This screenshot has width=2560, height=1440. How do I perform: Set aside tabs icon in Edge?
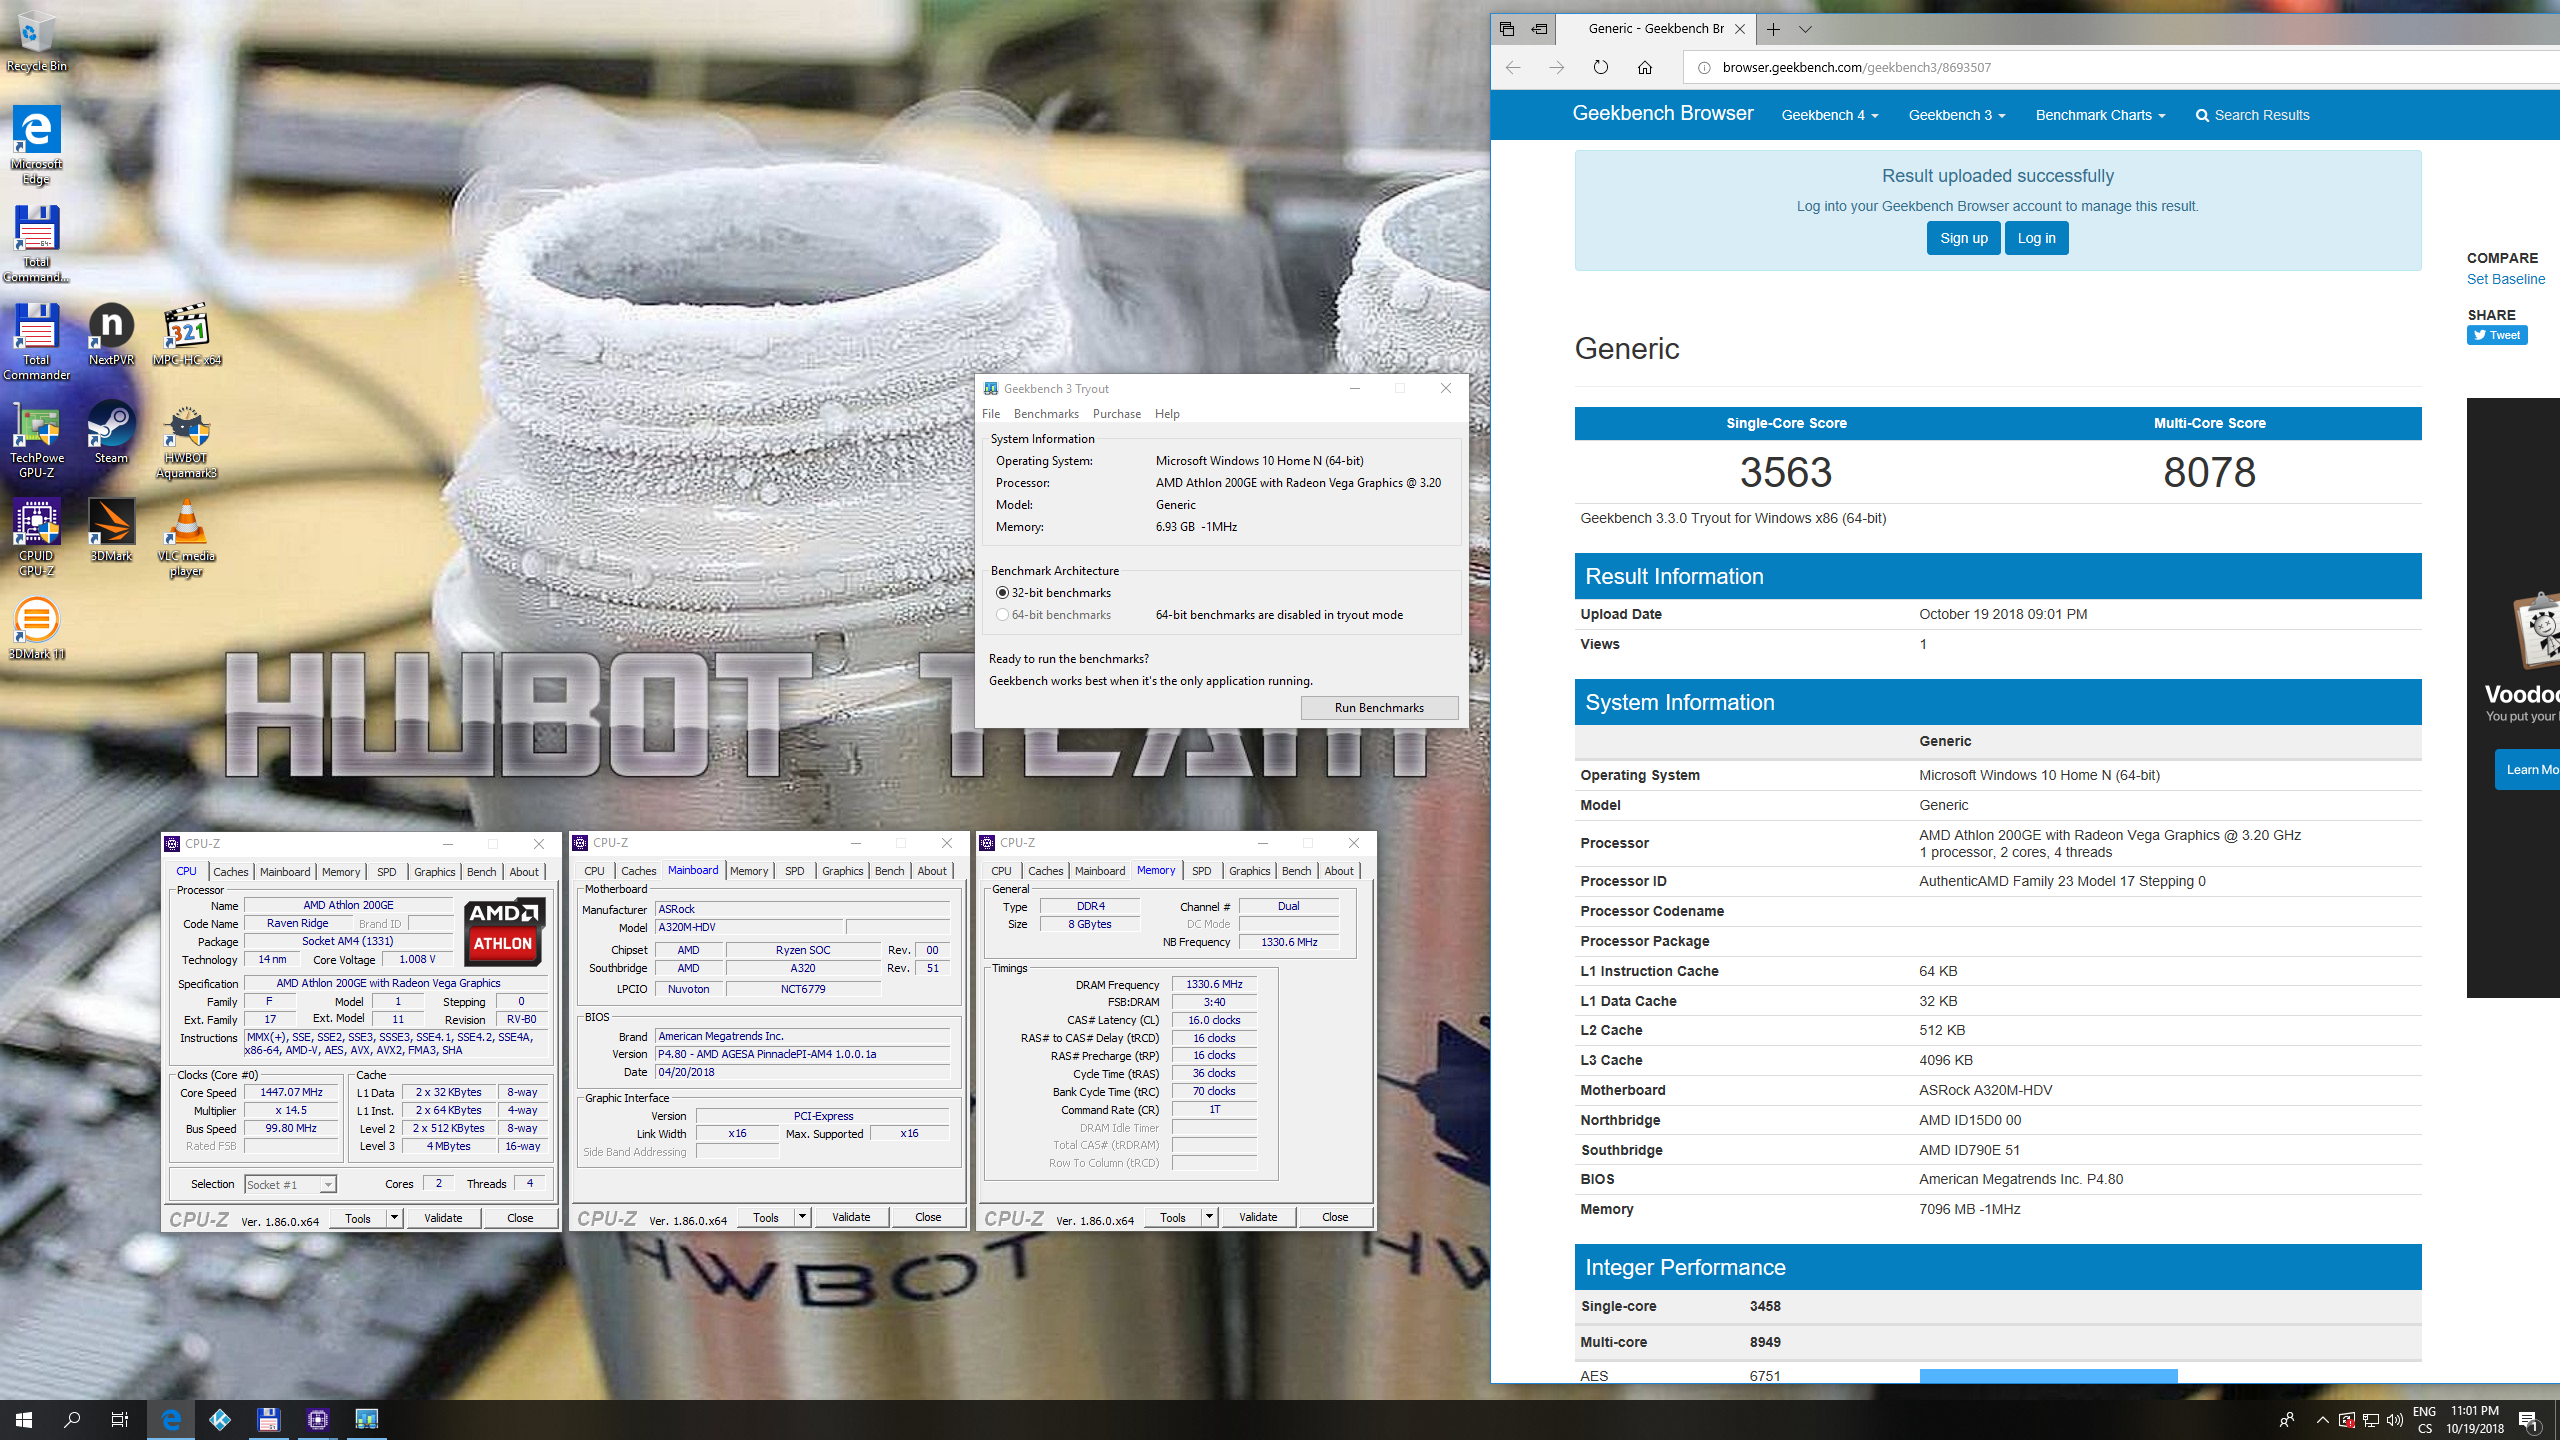point(1539,29)
